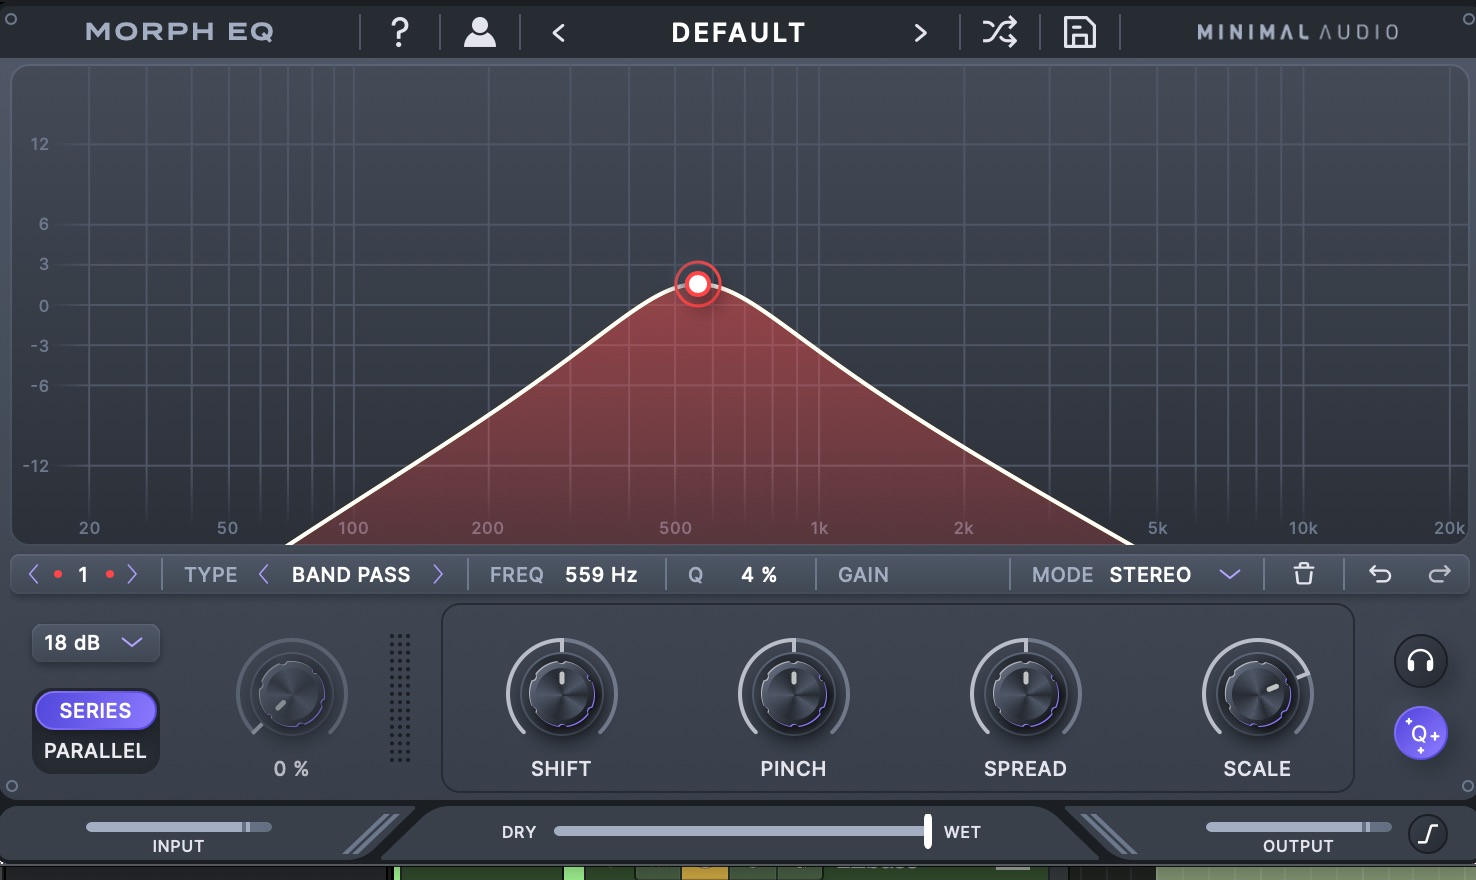Switch routing to PARALLEL mode
The height and width of the screenshot is (880, 1476).
(95, 751)
